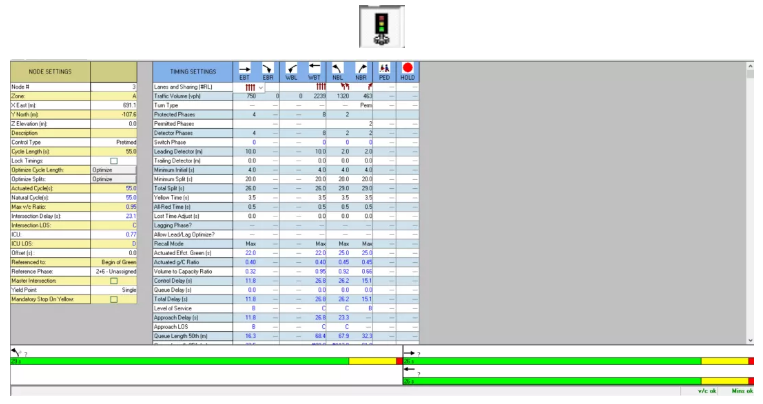Click the 26 s westbound green split bar
The image size is (763, 404).
coord(552,381)
